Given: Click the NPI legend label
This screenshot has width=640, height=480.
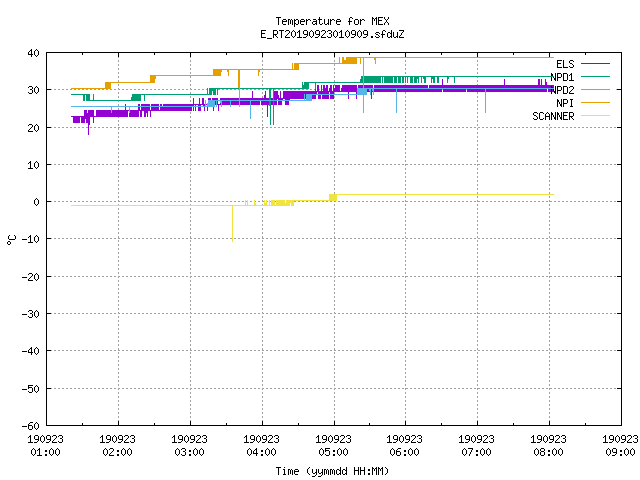Looking at the screenshot, I should pos(565,103).
